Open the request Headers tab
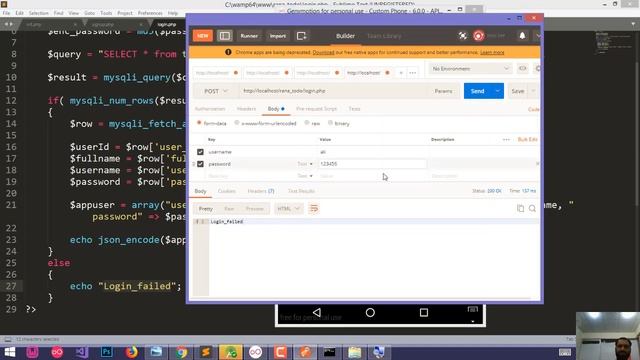The height and width of the screenshot is (360, 640). click(246, 109)
